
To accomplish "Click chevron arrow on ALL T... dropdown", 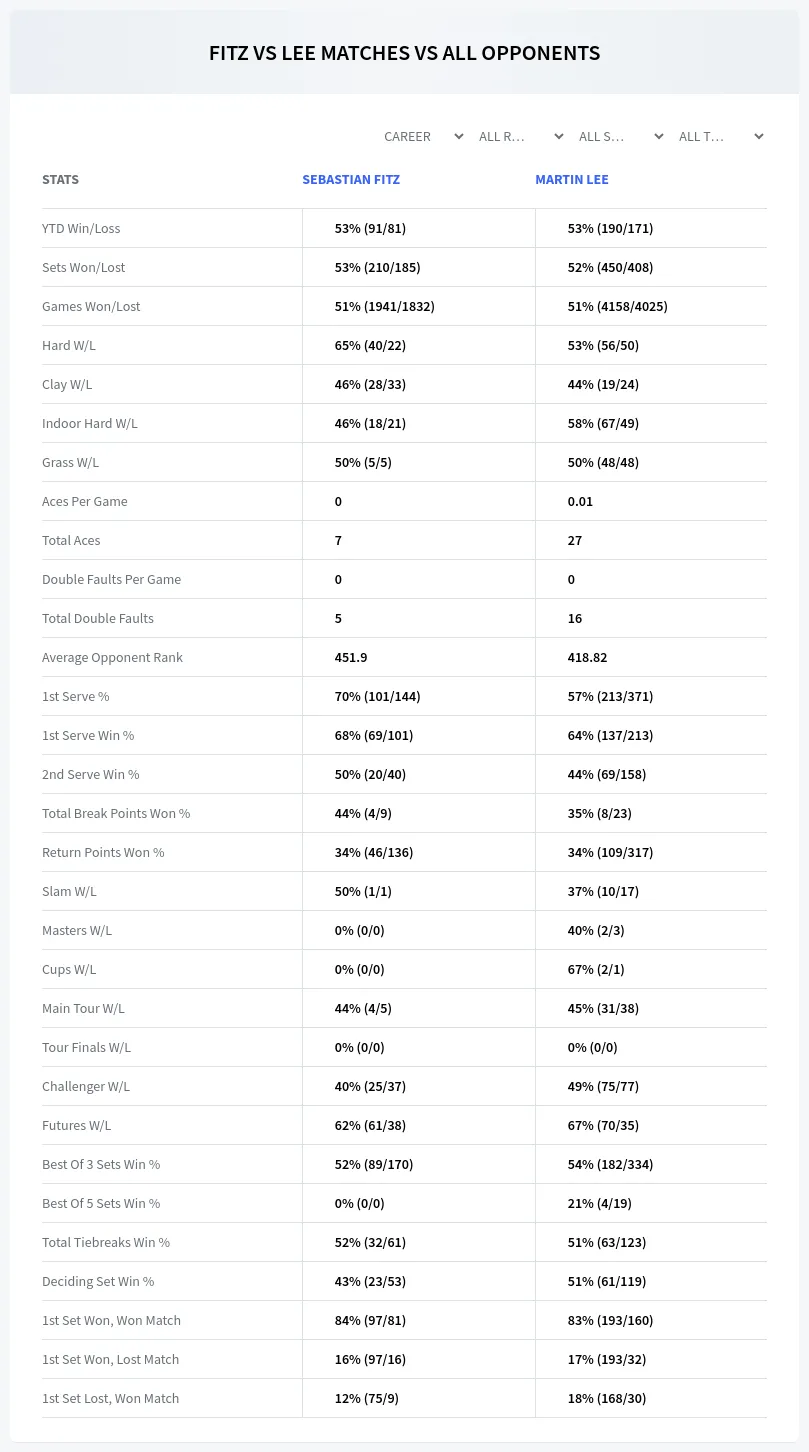I will tap(759, 137).
